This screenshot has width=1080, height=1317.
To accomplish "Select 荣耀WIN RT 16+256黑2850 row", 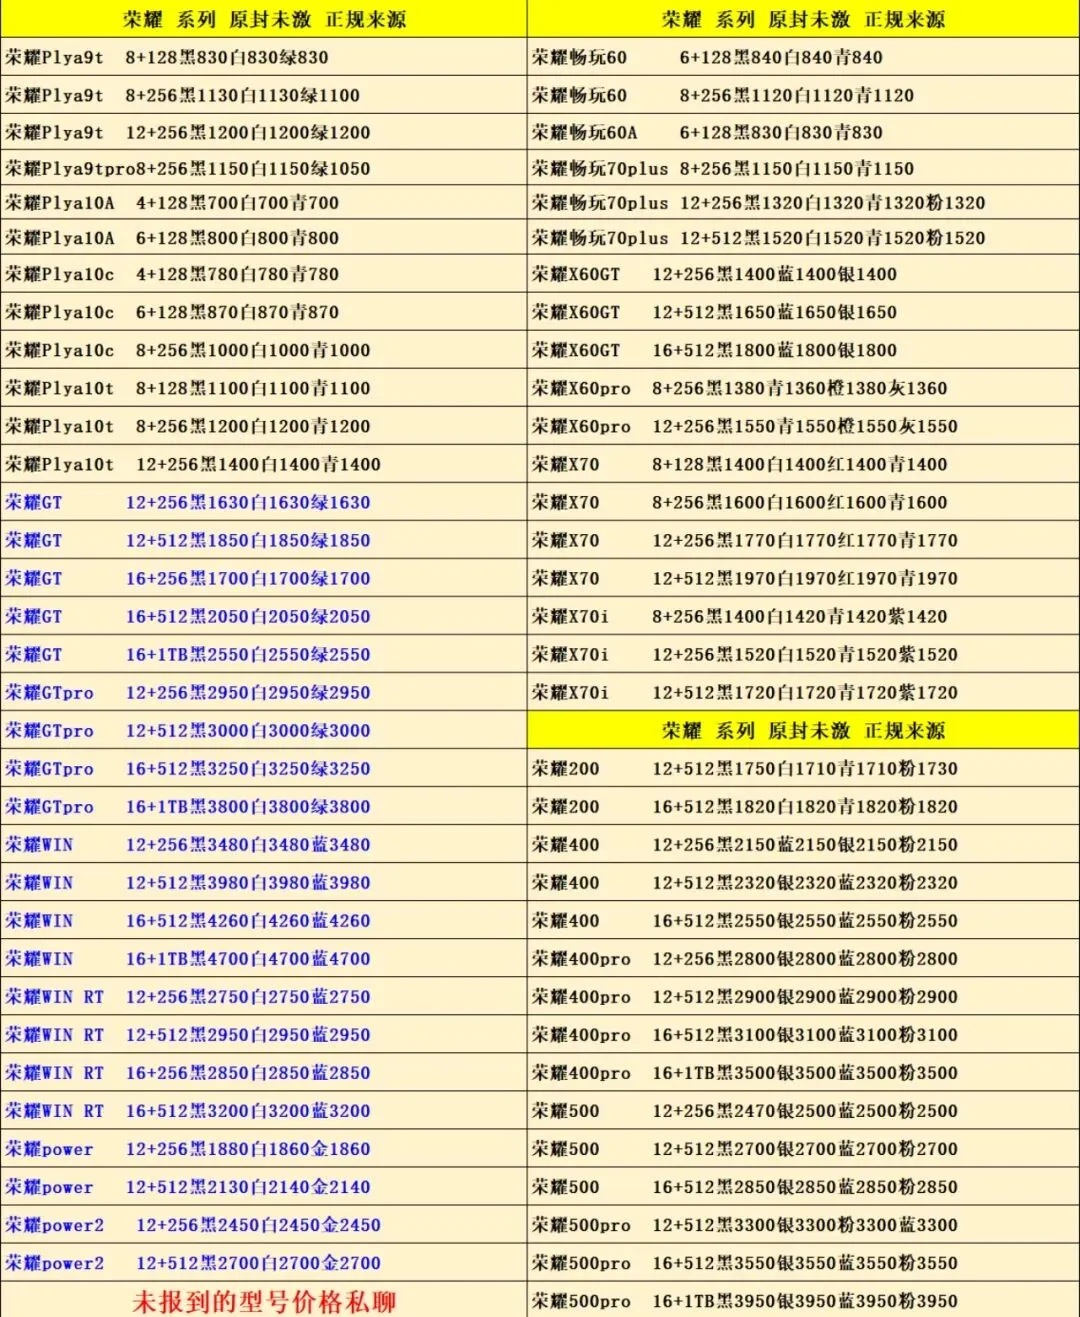I will click(x=264, y=1072).
